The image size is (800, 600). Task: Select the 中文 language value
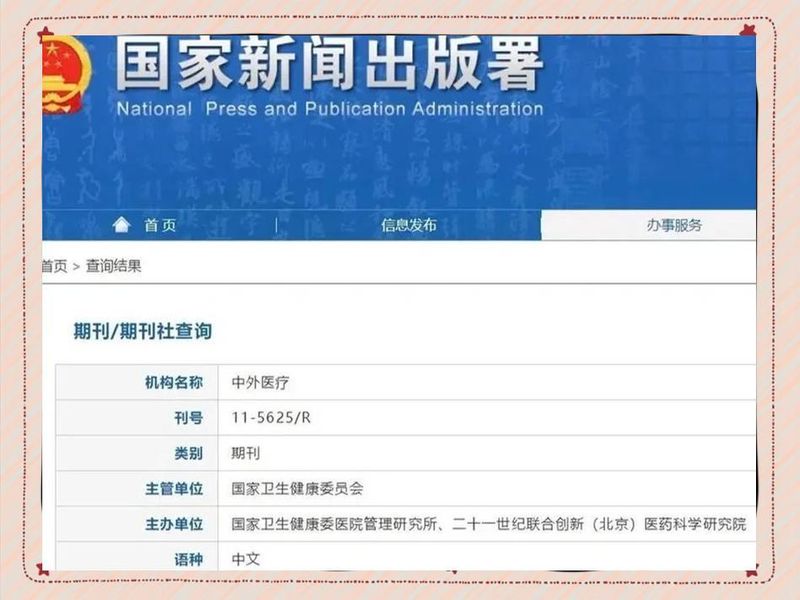pyautogui.click(x=245, y=560)
